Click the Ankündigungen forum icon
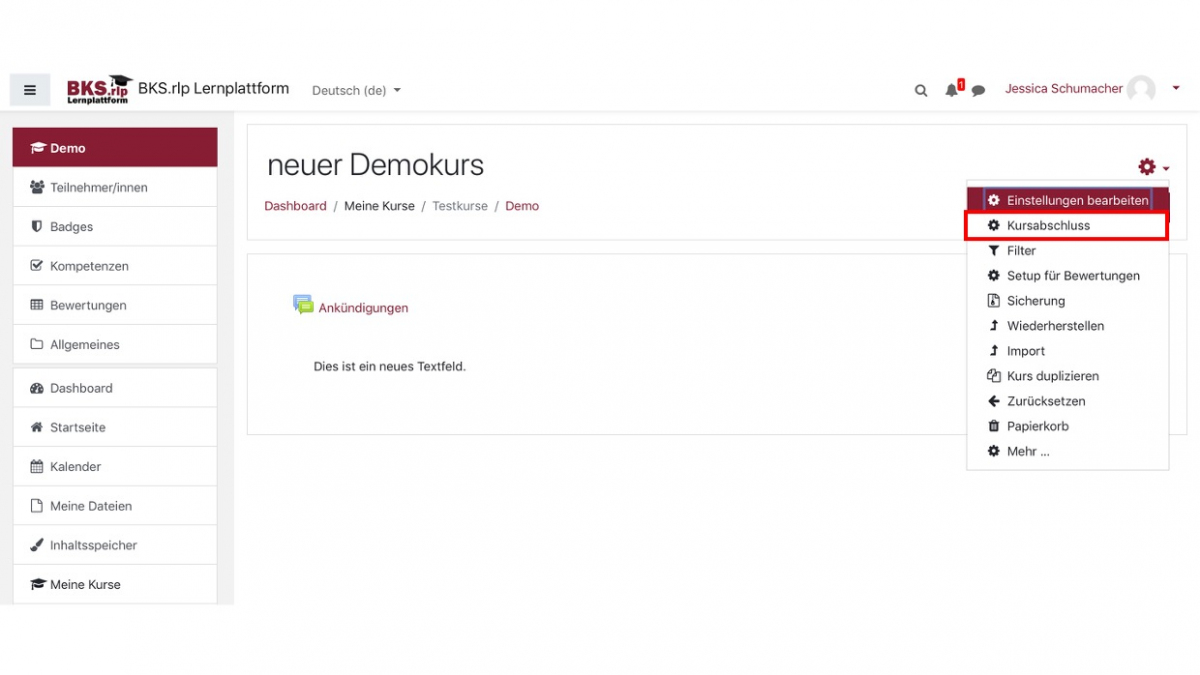 tap(302, 305)
